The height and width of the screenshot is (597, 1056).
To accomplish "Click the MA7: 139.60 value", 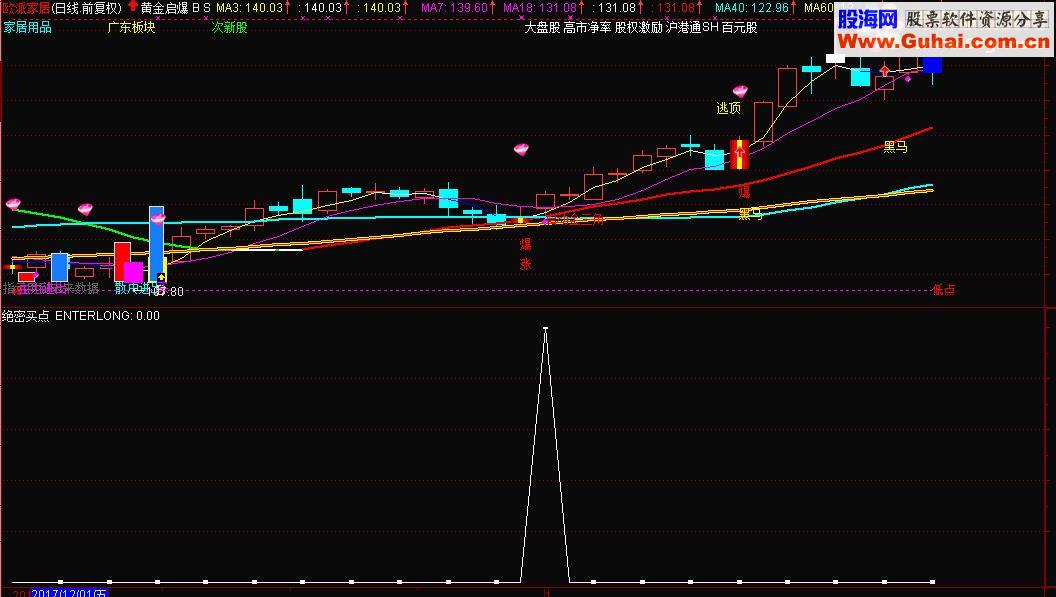I will (454, 8).
